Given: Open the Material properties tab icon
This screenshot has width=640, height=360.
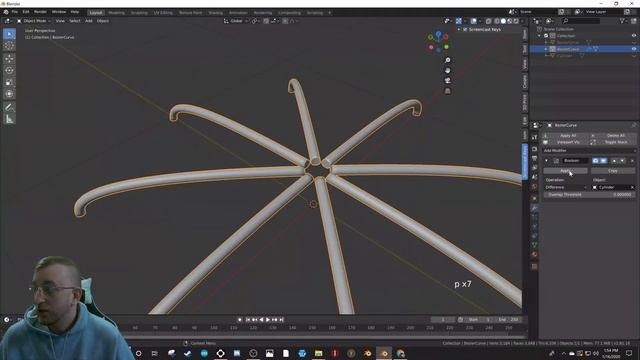Looking at the screenshot, I should 534,255.
